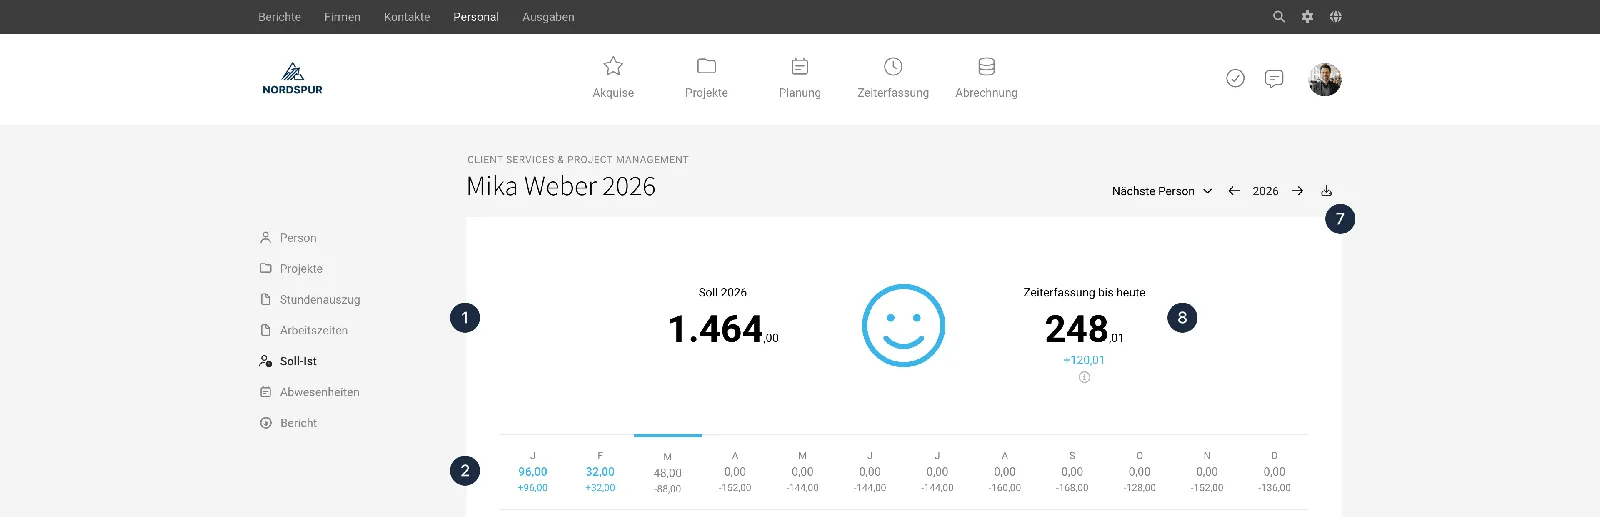Go to next year with right arrow
The image size is (1600, 517).
coord(1297,191)
